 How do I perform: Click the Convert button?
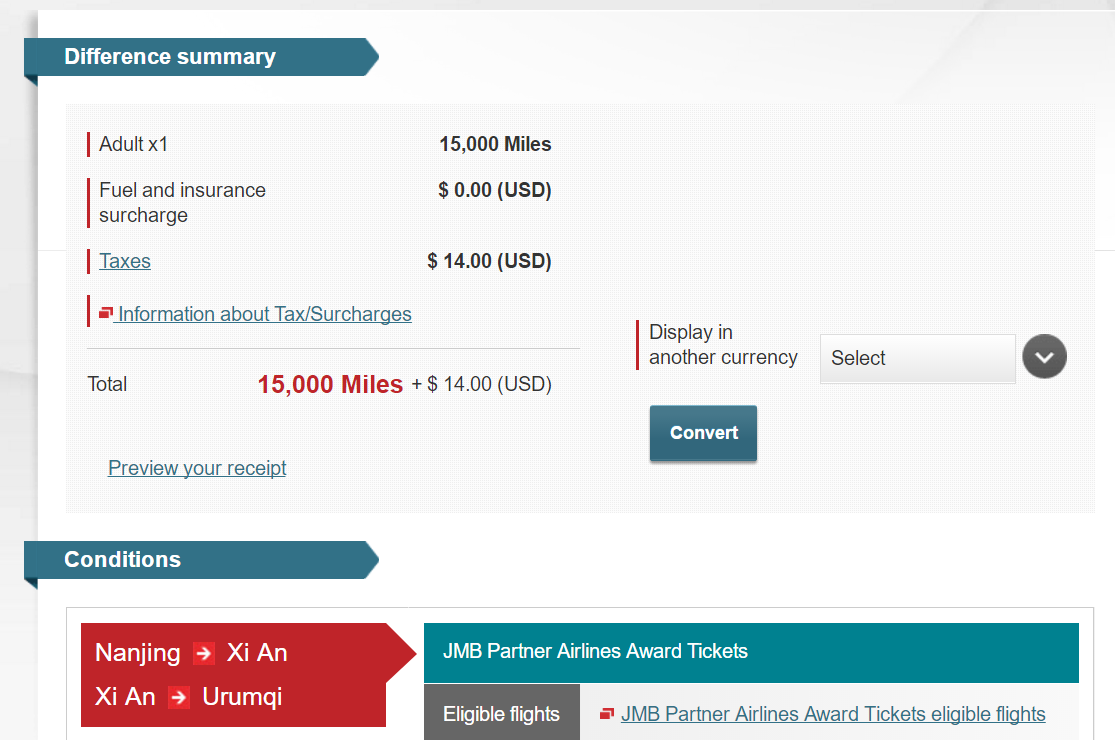[x=703, y=433]
